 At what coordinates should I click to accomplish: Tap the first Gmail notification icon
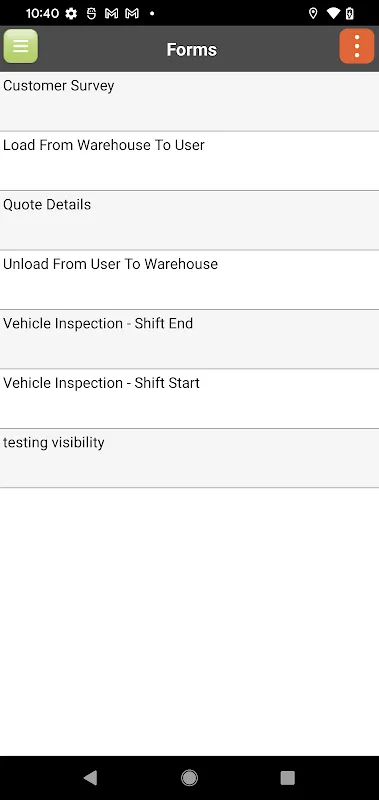click(x=111, y=14)
